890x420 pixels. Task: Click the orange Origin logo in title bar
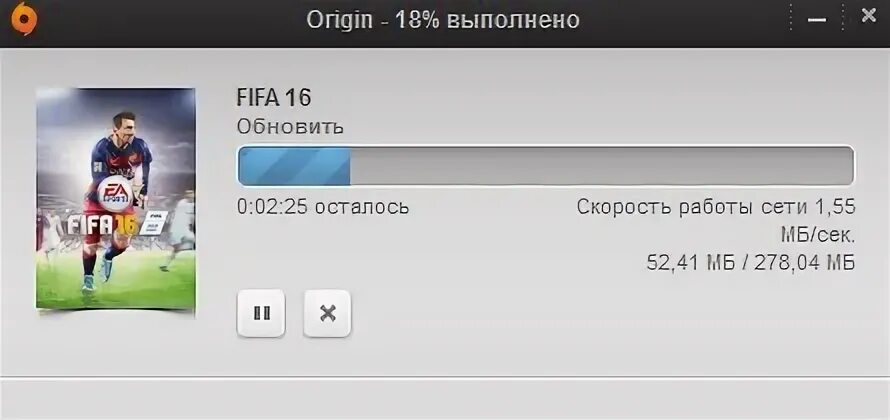tap(25, 19)
